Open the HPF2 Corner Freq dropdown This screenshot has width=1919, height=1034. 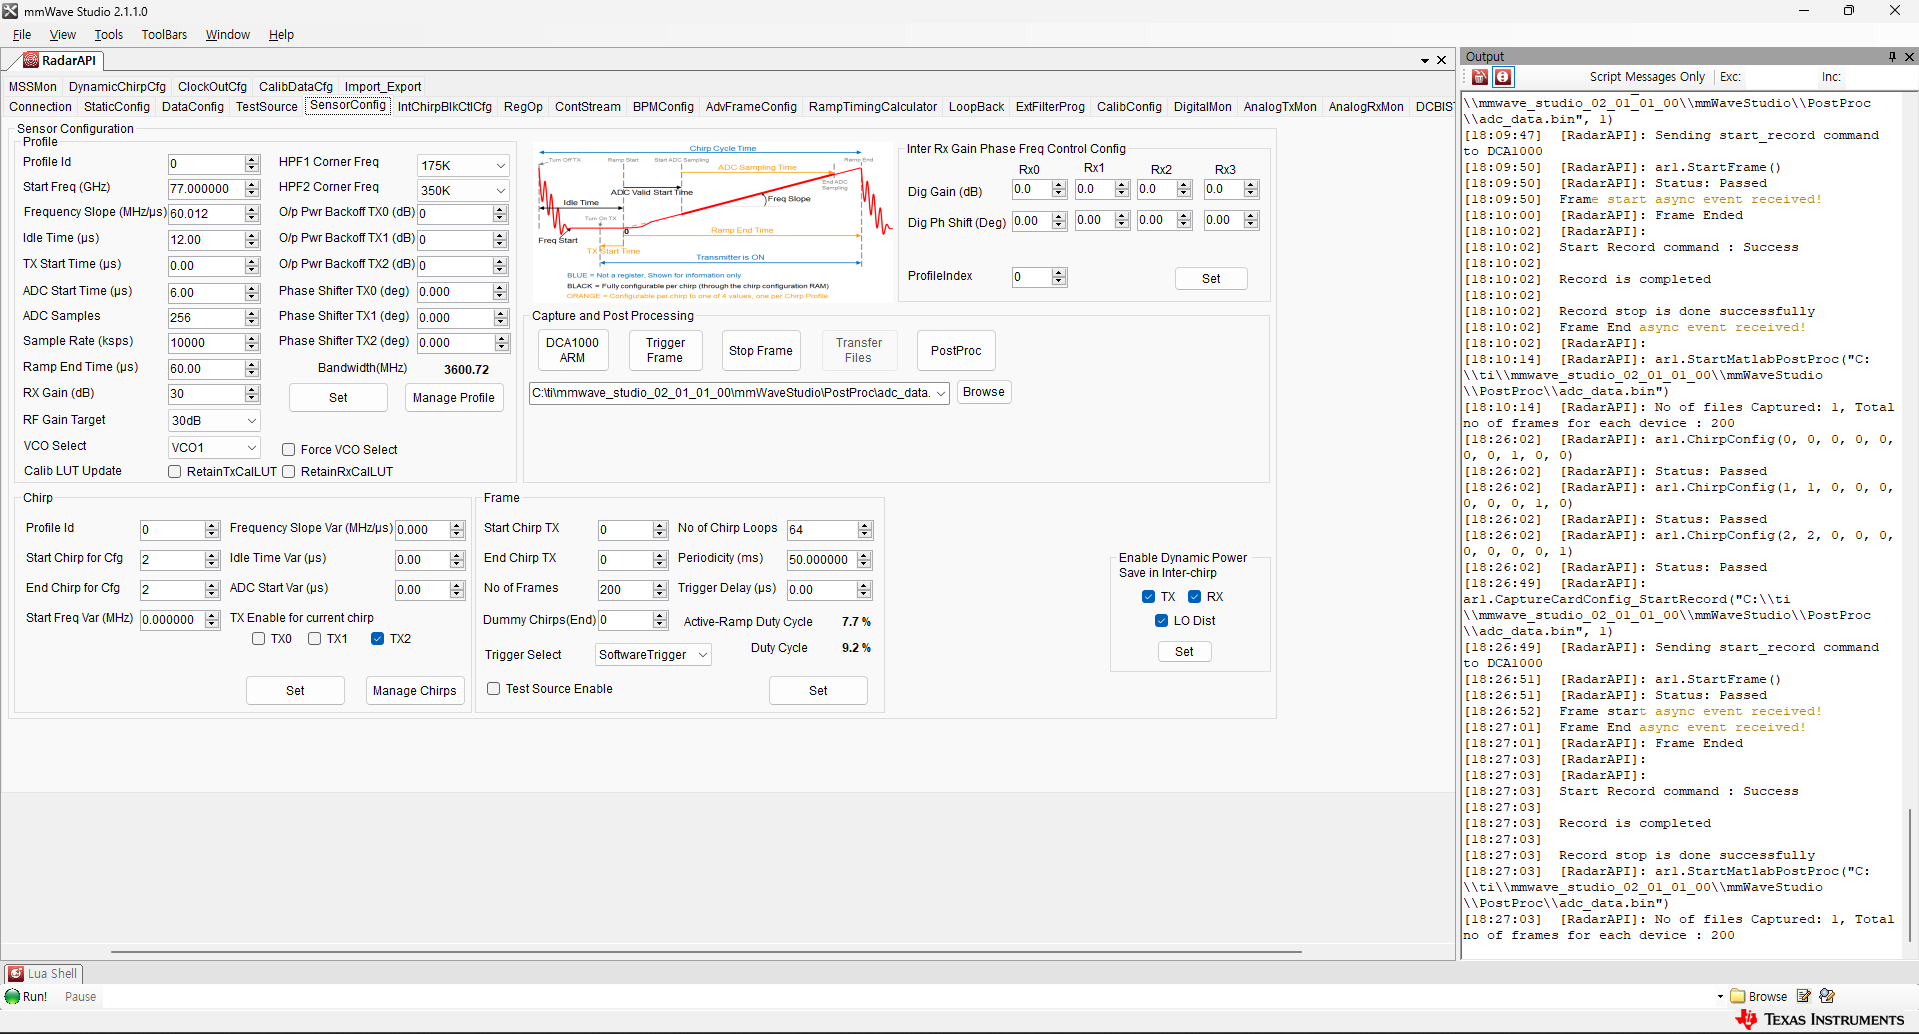(x=500, y=191)
